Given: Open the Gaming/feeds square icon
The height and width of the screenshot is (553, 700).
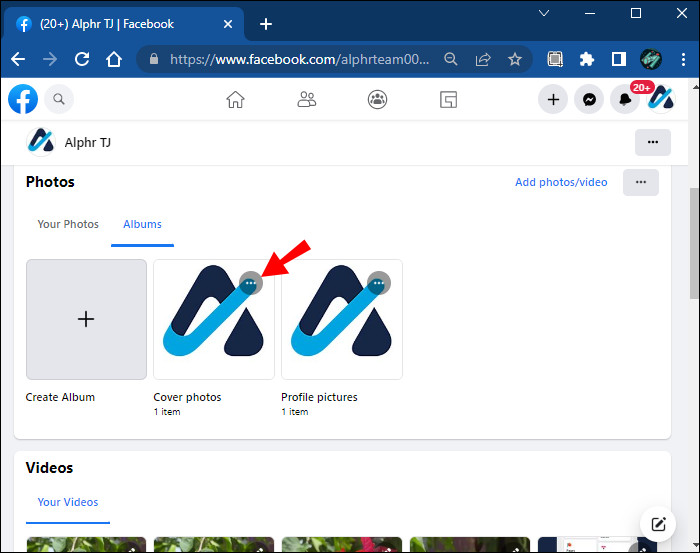Looking at the screenshot, I should (448, 100).
